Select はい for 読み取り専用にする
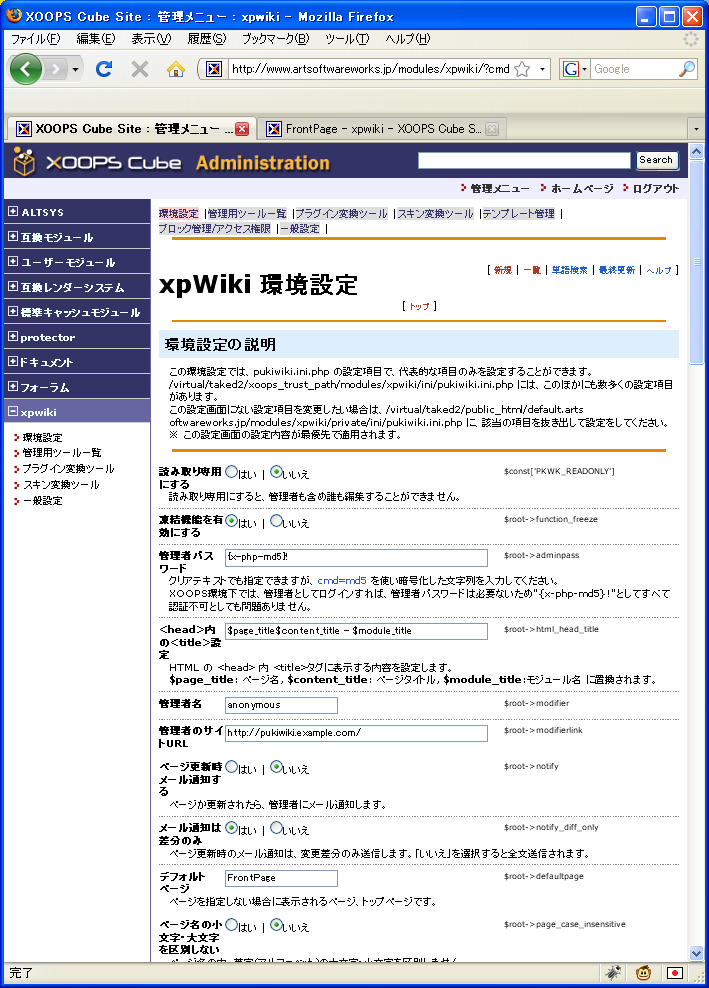The width and height of the screenshot is (709, 988). tap(232, 471)
